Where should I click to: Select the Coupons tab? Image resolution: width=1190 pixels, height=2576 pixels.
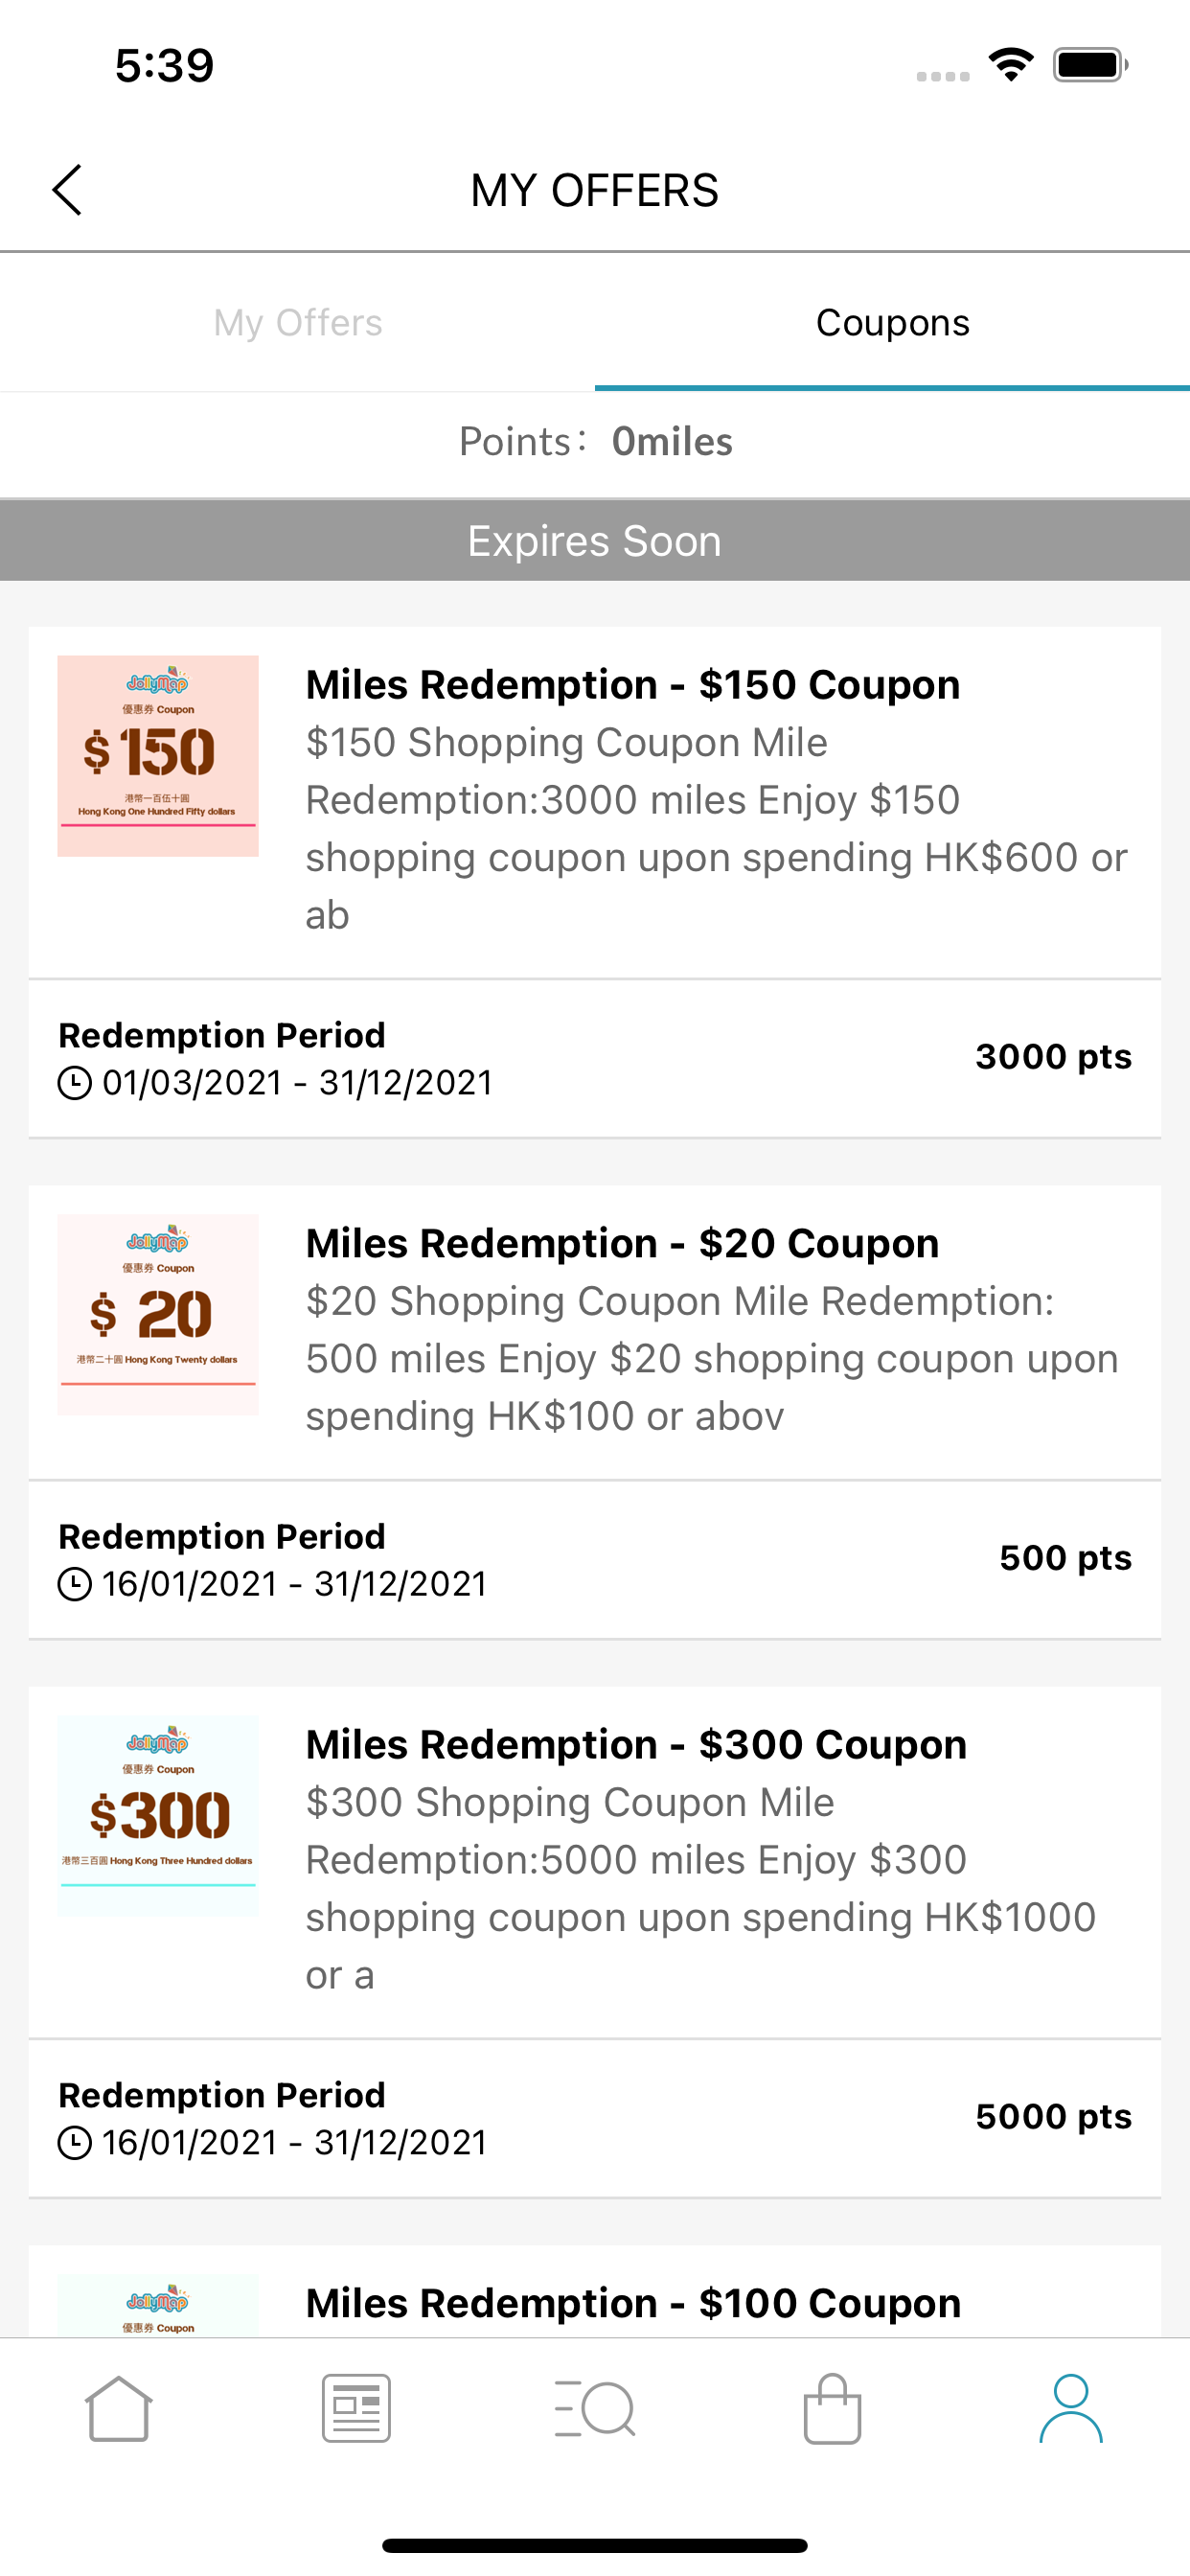[x=892, y=323]
